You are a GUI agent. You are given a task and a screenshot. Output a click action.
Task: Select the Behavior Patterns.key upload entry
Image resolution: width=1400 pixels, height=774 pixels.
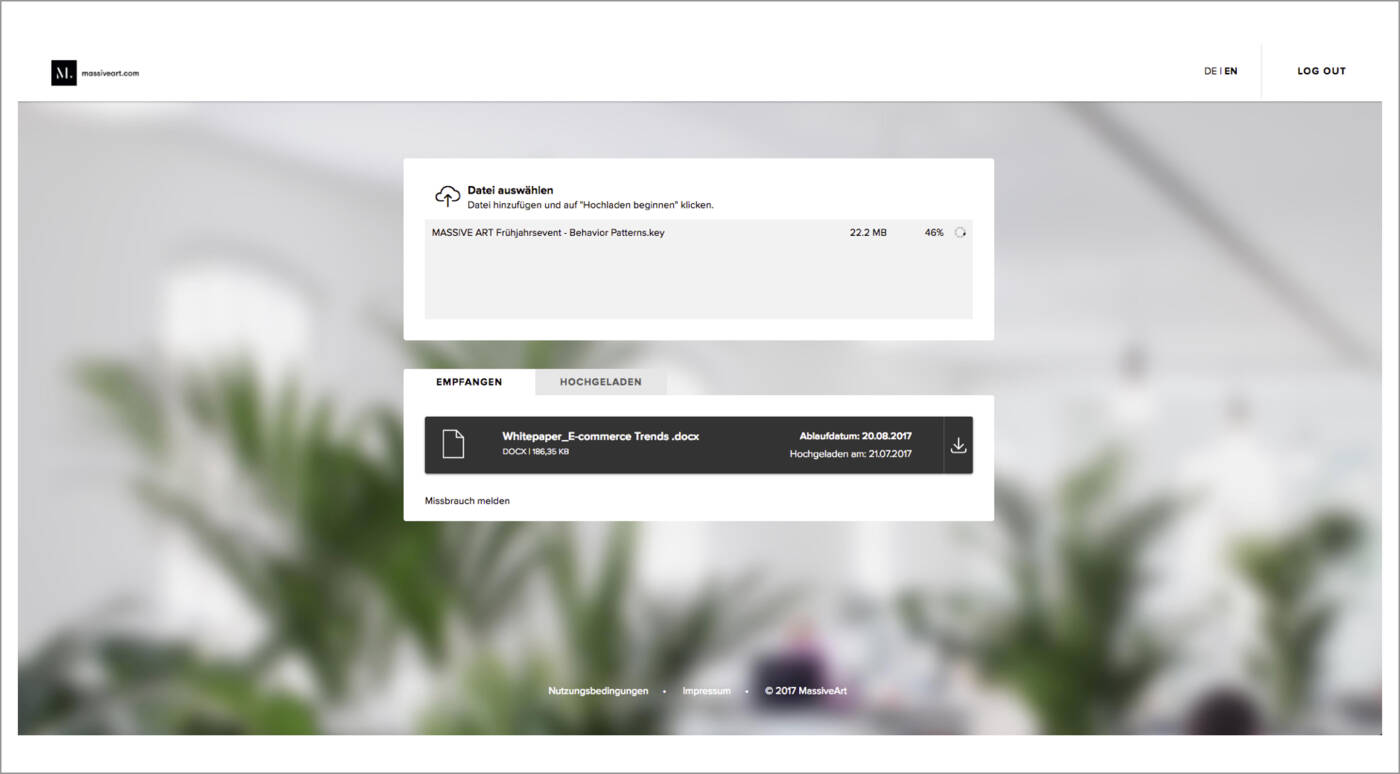point(548,233)
